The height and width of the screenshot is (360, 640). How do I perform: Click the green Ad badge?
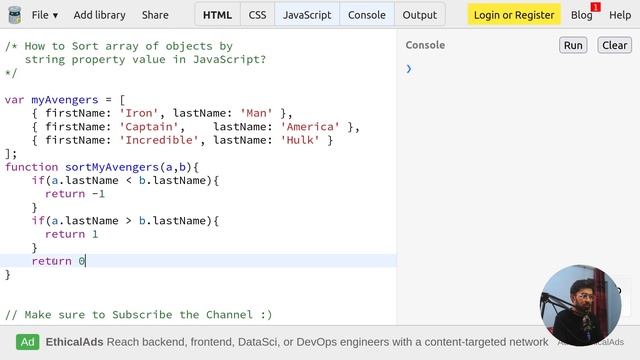click(28, 342)
